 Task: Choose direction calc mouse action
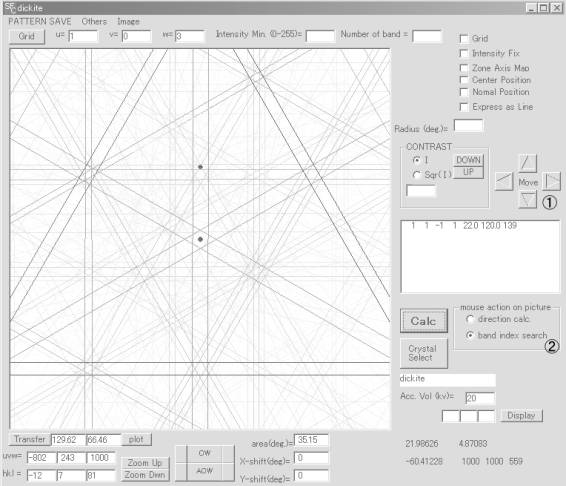(470, 319)
